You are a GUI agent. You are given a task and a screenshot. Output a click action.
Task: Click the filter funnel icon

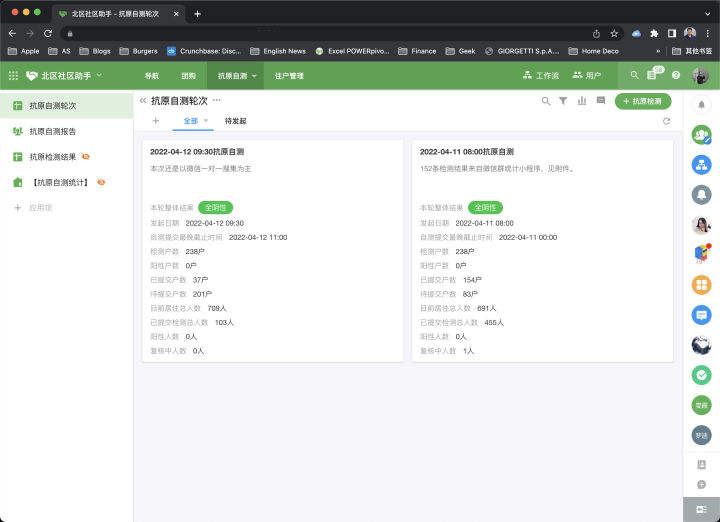tap(563, 101)
